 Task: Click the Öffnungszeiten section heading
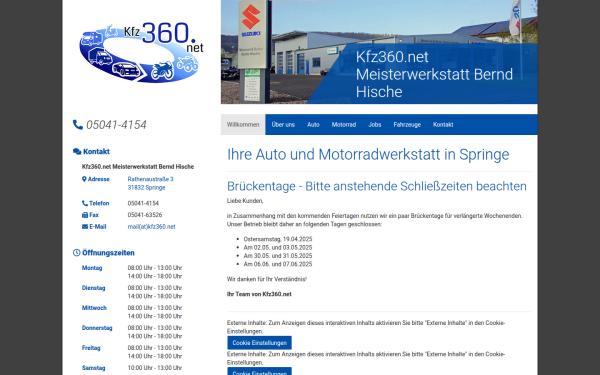(x=108, y=253)
